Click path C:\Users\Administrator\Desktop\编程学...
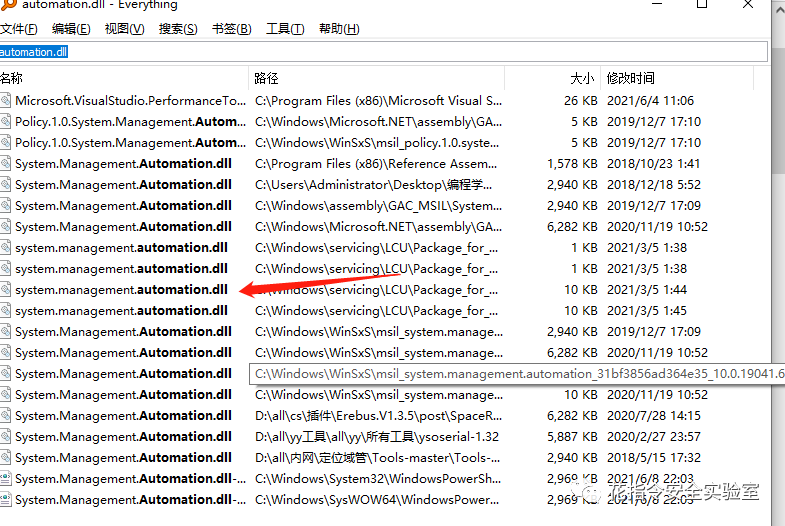The image size is (785, 526). click(373, 185)
